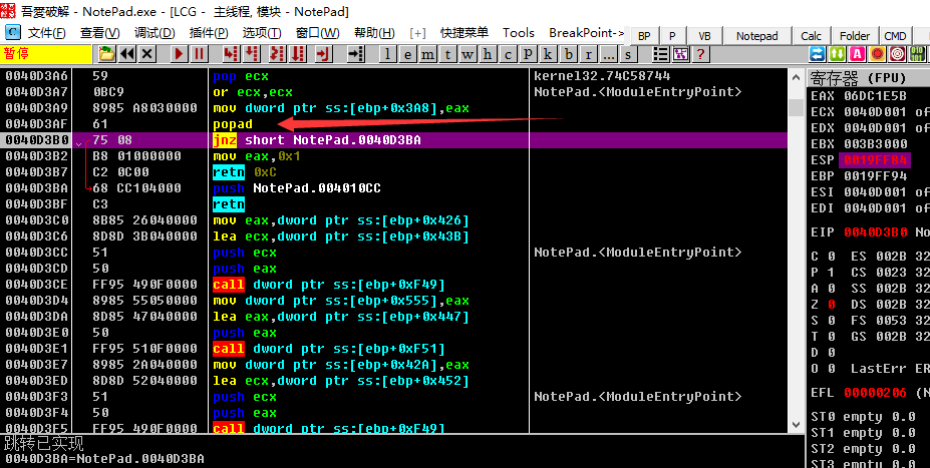930x468 pixels.
Task: Click the 寄存器 (FPU) registers header
Action: [x=856, y=77]
